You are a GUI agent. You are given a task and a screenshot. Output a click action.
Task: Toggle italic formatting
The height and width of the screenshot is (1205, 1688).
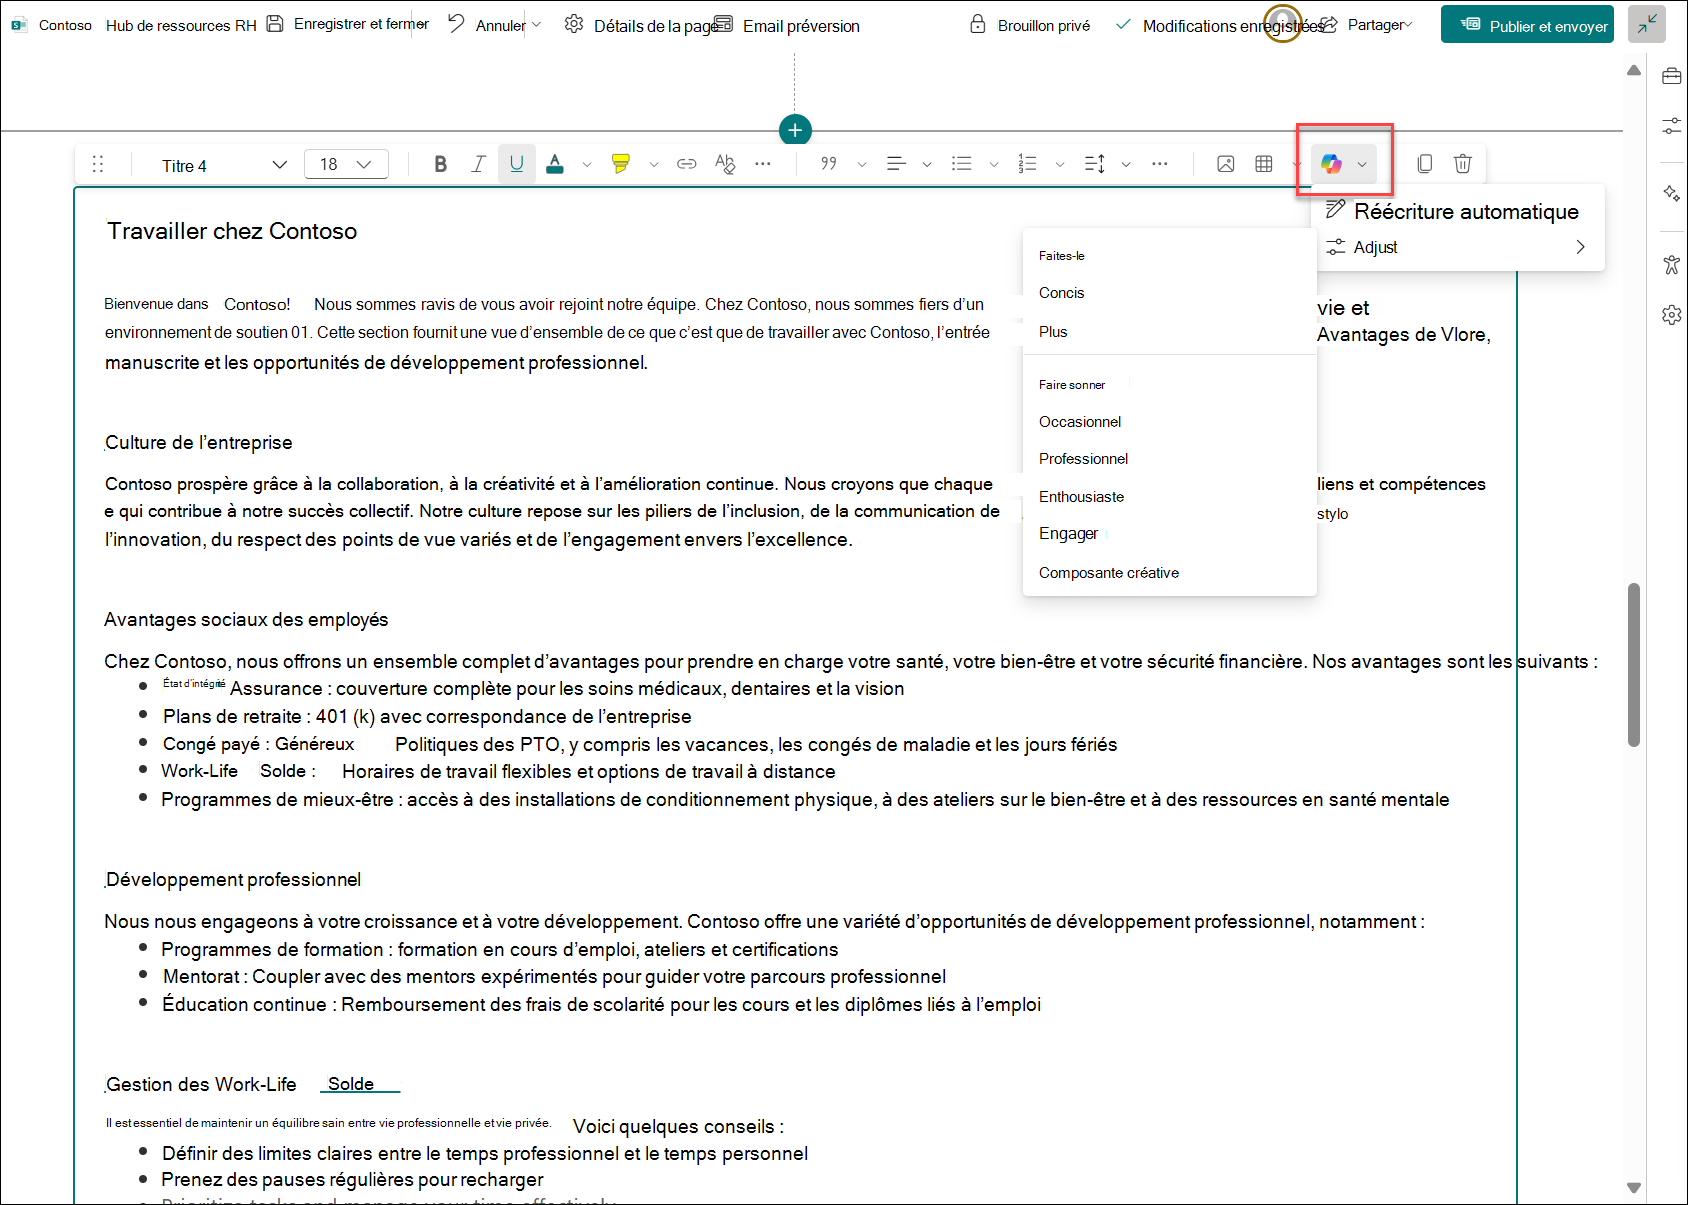coord(478,164)
